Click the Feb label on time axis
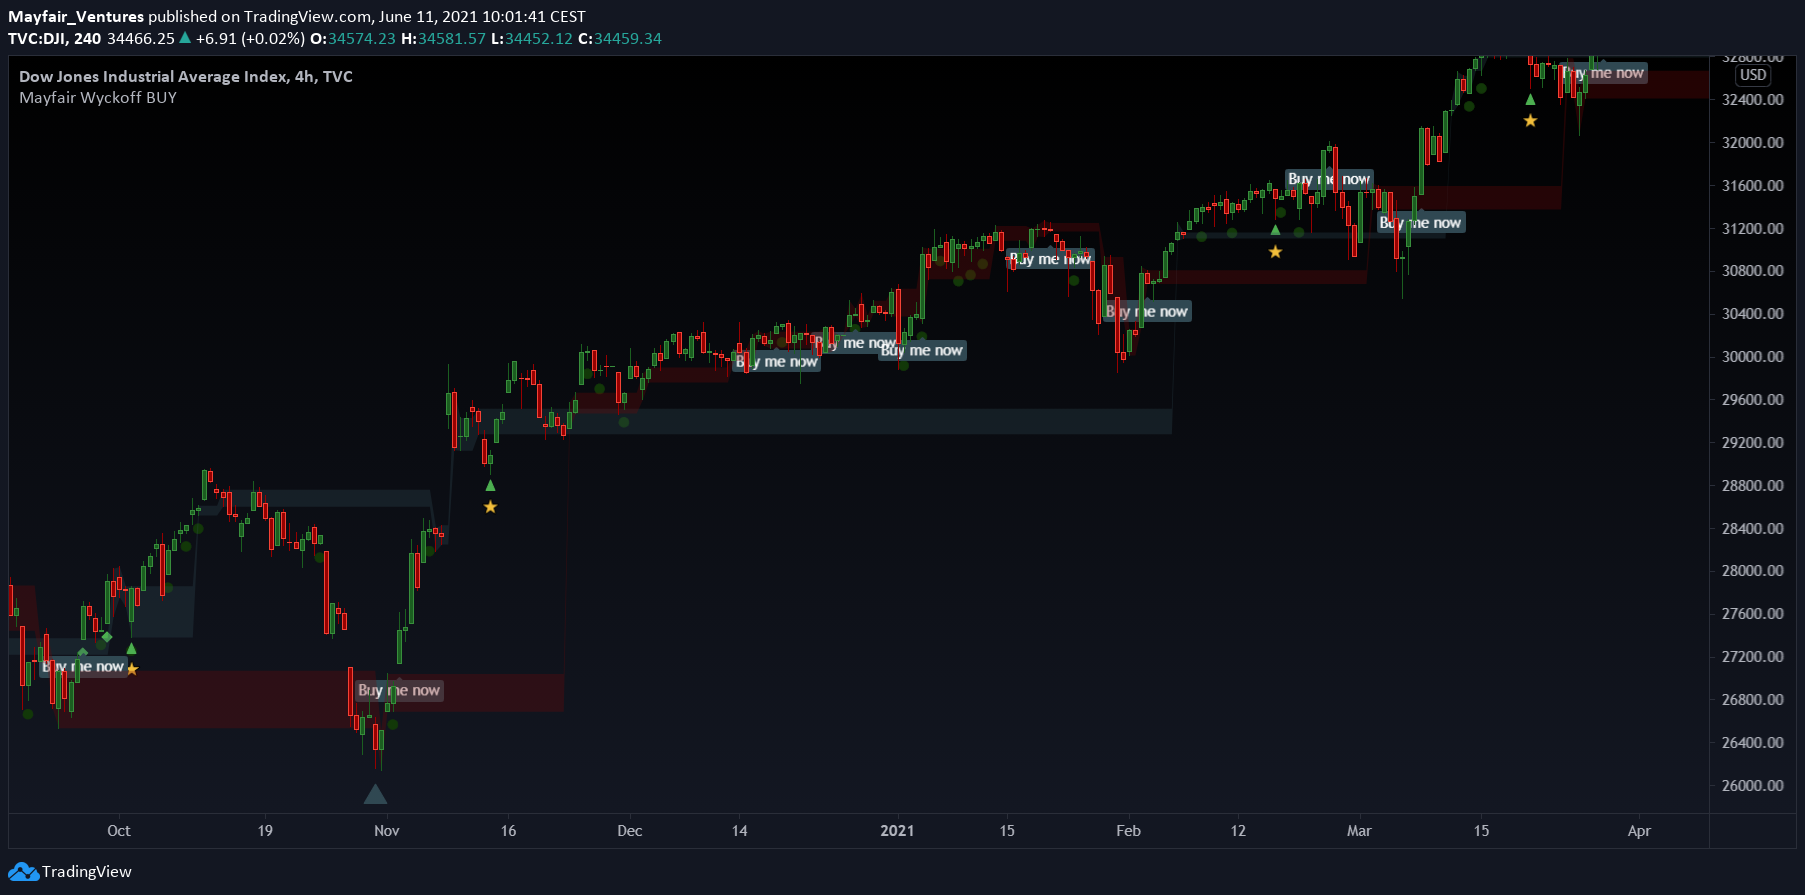The height and width of the screenshot is (895, 1805). point(1128,830)
